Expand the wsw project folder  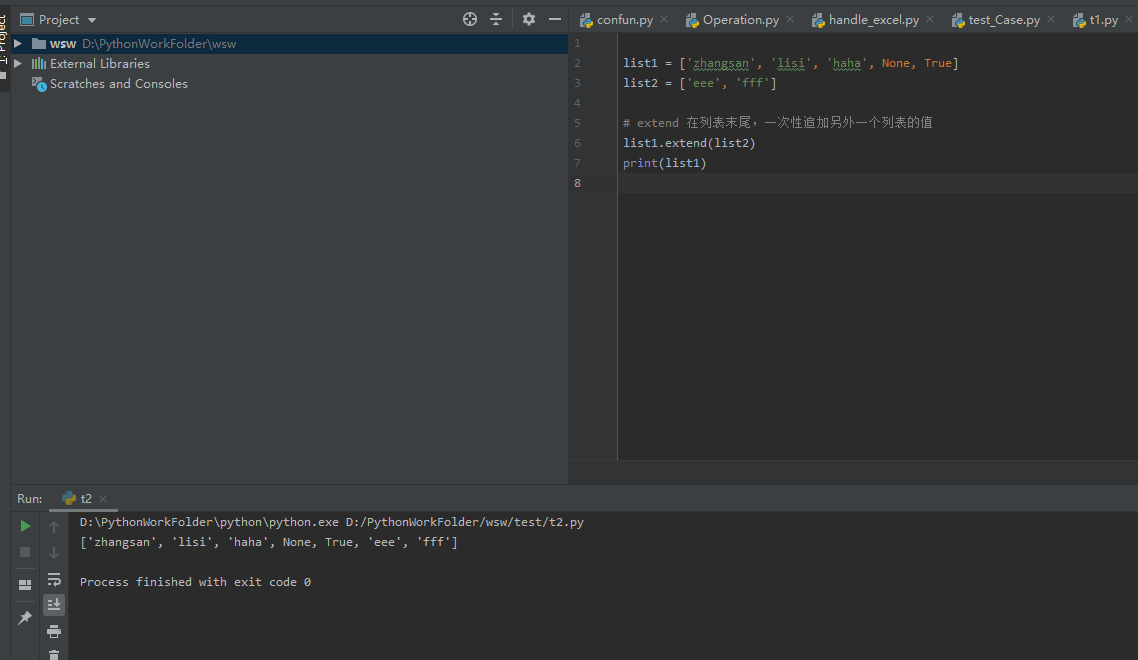coord(17,44)
